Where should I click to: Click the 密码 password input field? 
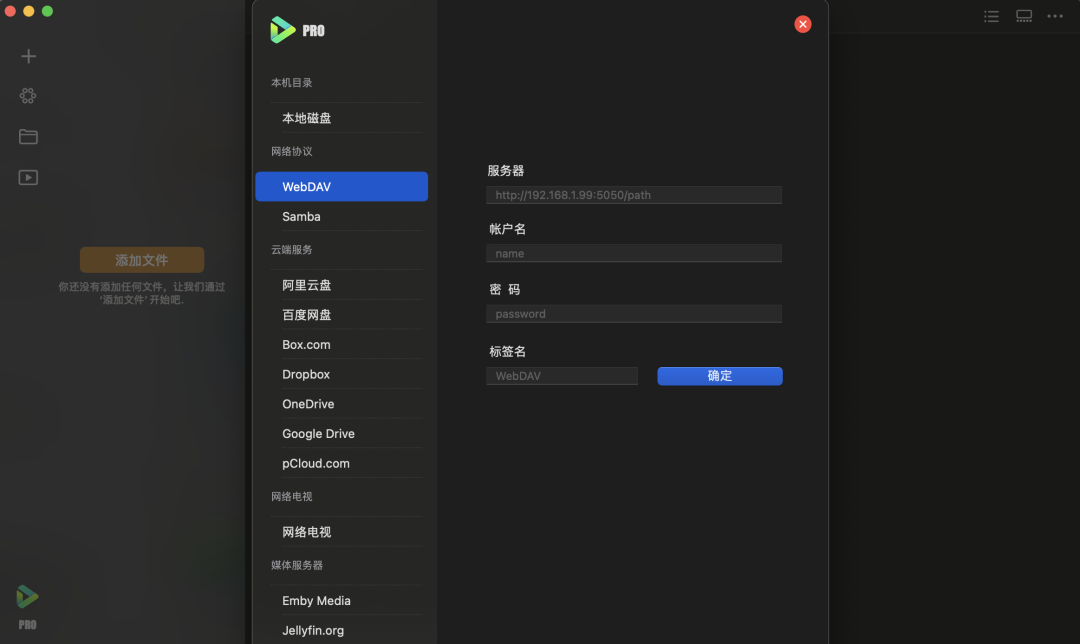(634, 314)
